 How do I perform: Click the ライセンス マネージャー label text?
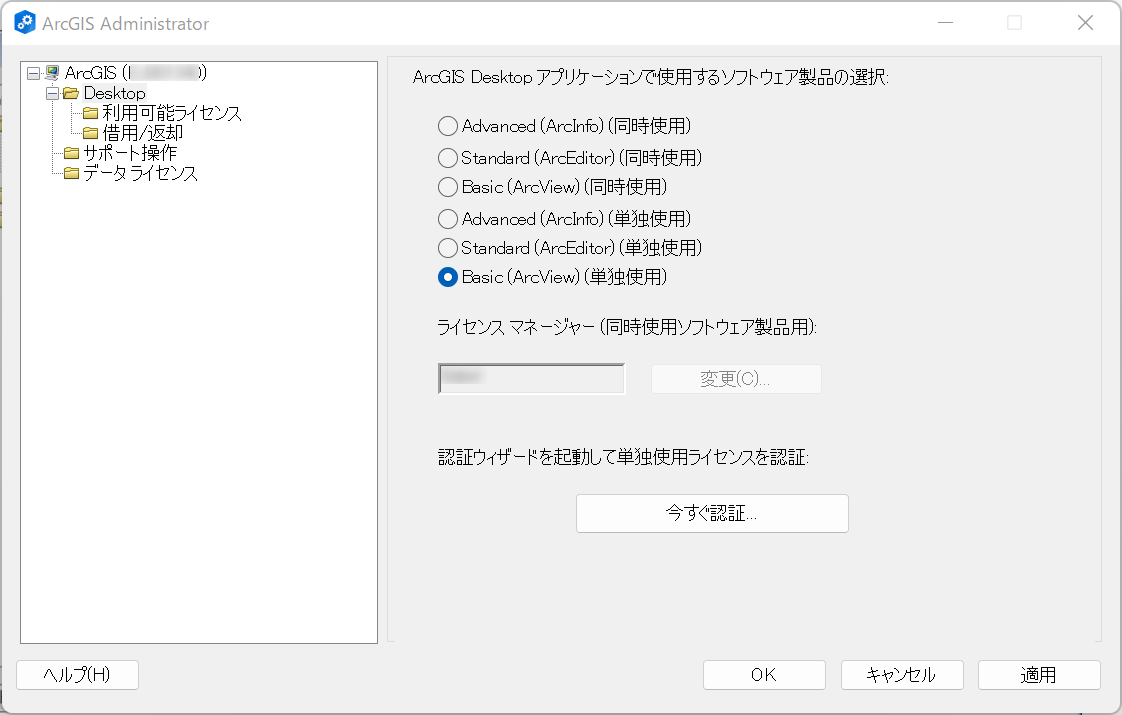coord(627,328)
